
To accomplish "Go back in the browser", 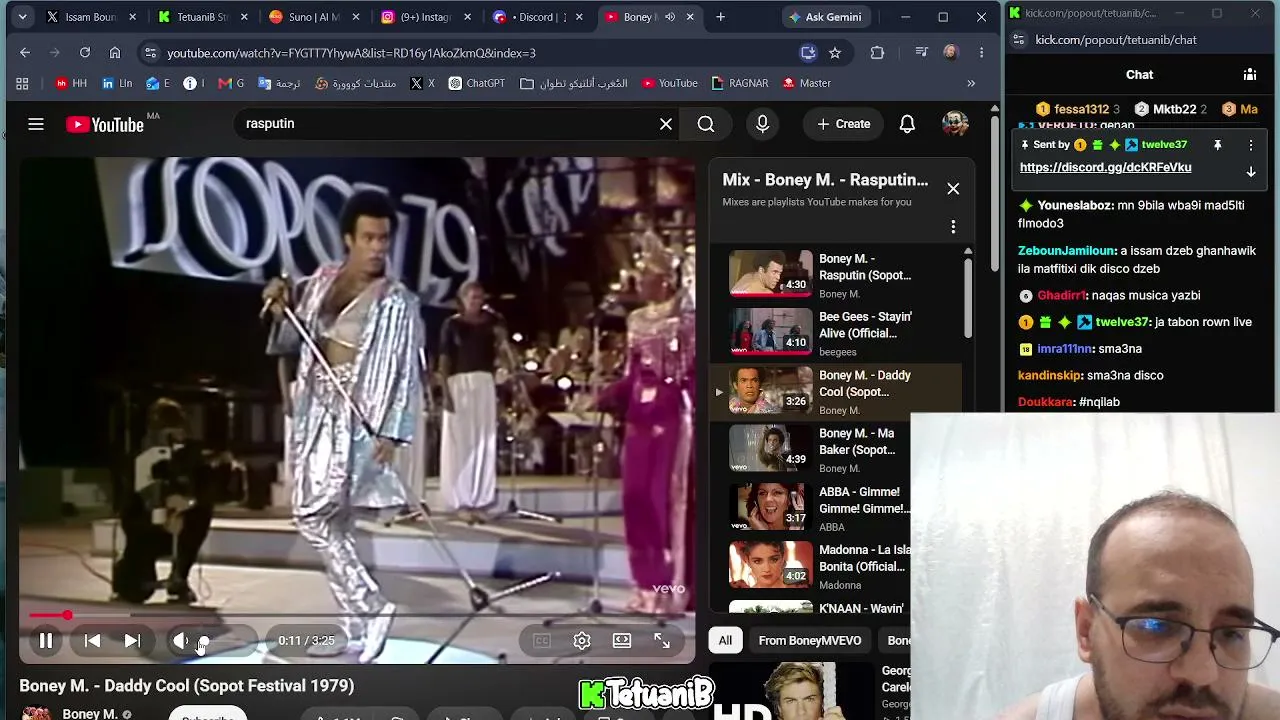I will pos(25,53).
